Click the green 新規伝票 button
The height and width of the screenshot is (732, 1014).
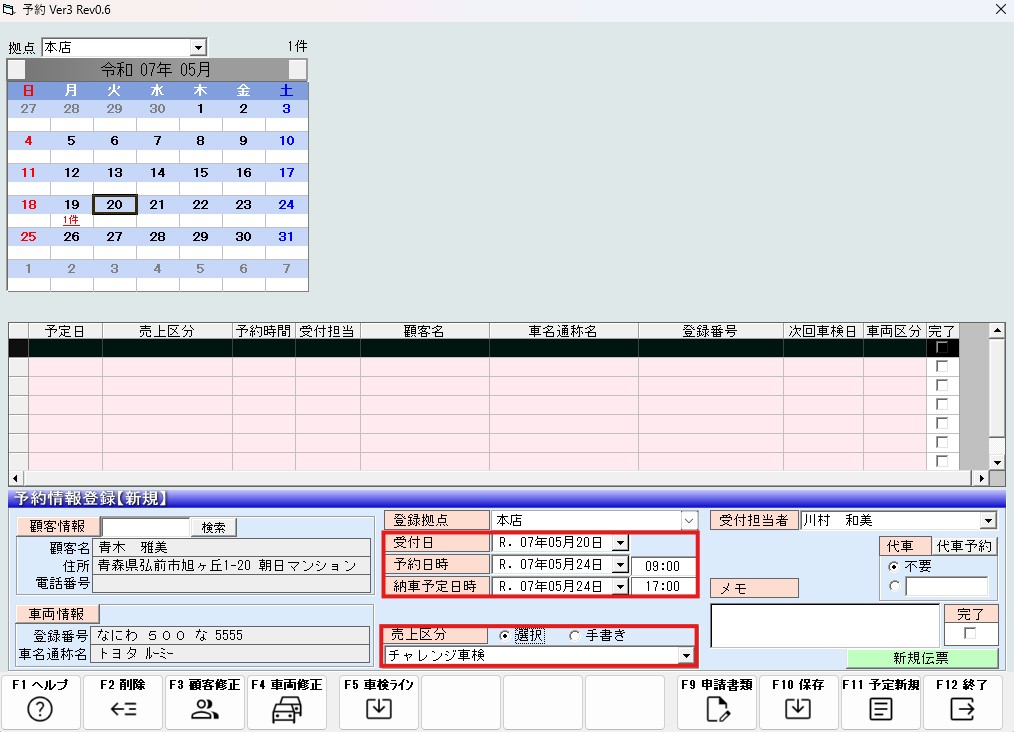coord(921,658)
